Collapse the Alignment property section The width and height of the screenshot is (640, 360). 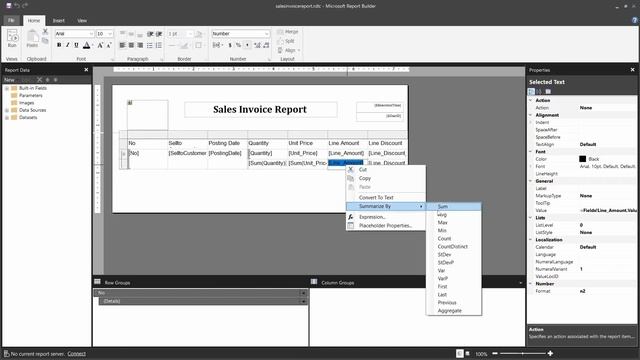point(531,115)
